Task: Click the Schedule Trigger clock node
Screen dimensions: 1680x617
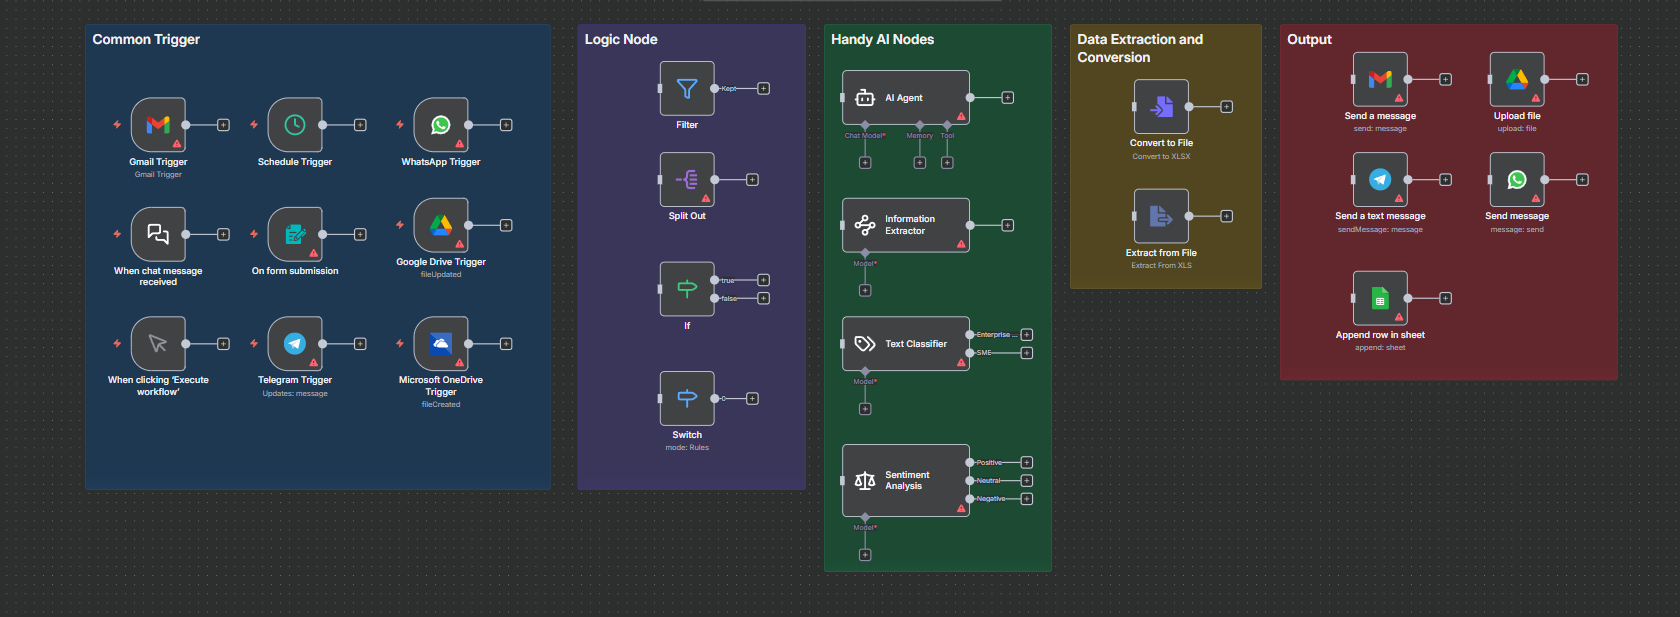Action: click(295, 125)
